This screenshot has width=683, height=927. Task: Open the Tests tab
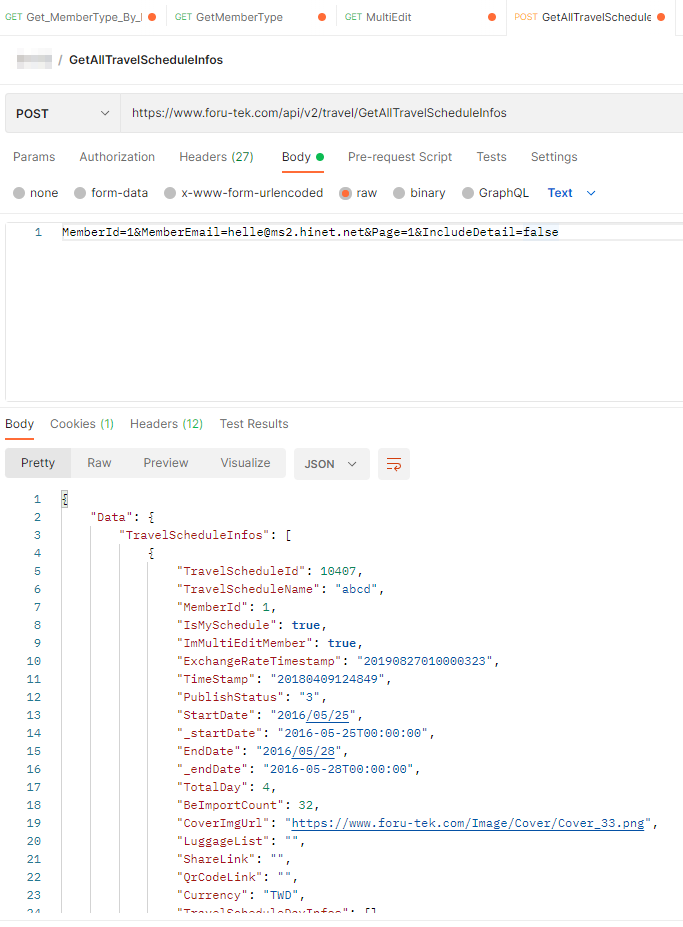[x=491, y=157]
